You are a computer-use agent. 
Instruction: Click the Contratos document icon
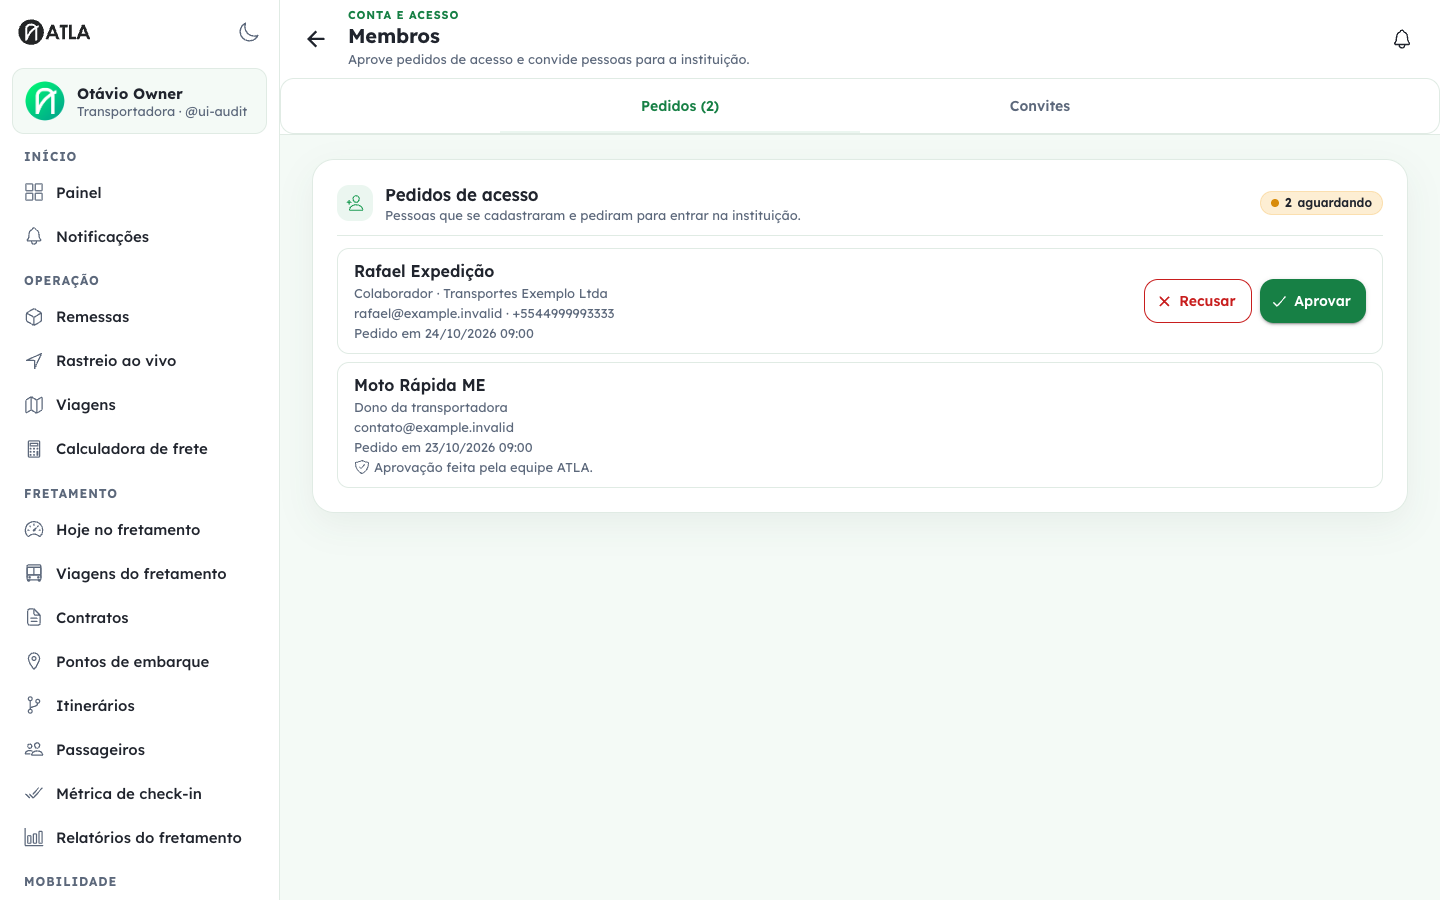34,617
